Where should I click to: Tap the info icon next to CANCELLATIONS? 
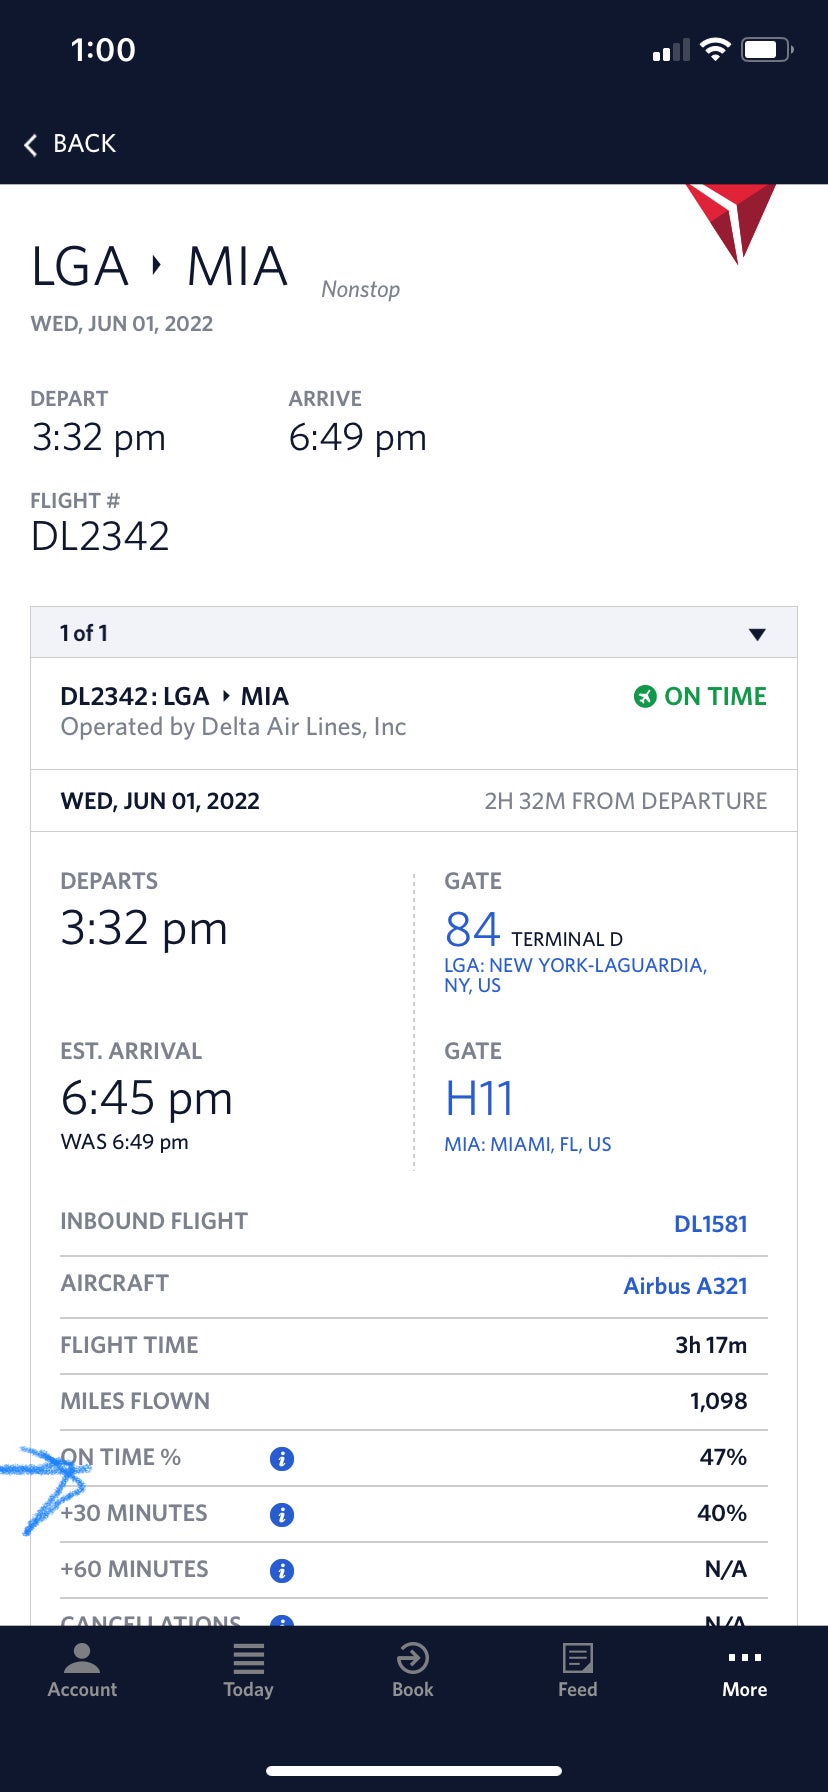pyautogui.click(x=281, y=1622)
